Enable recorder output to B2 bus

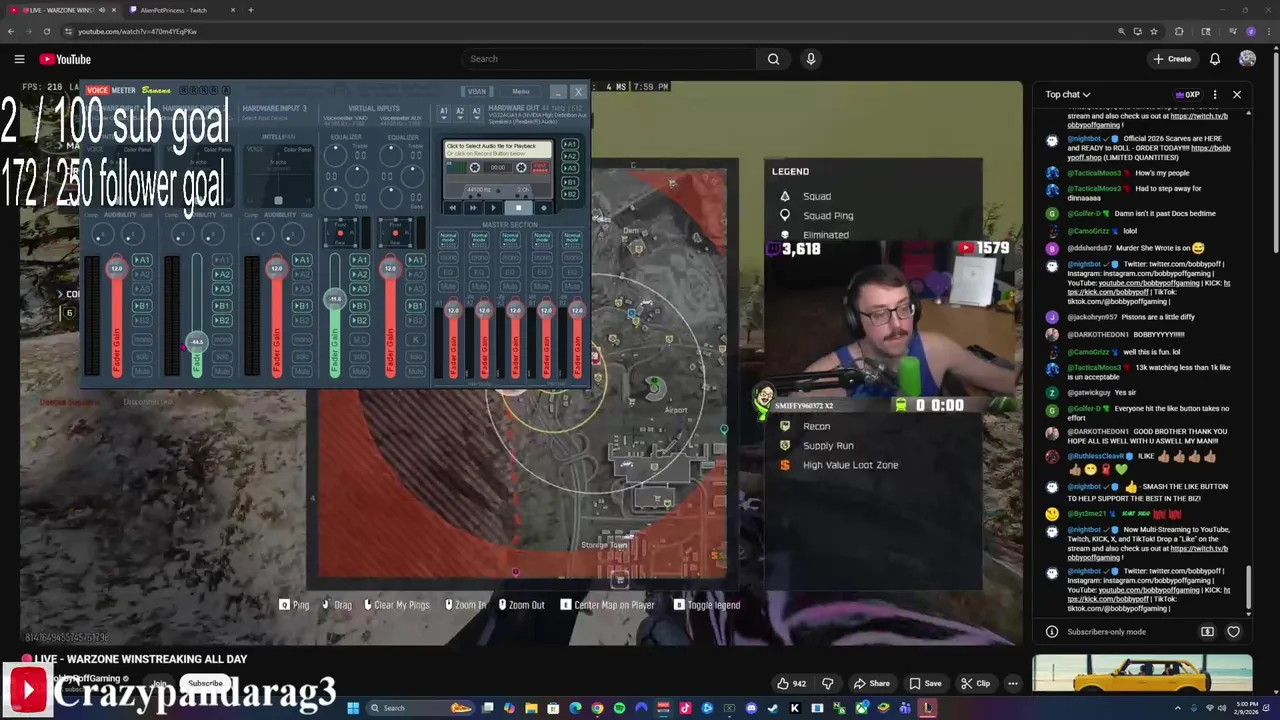click(570, 194)
